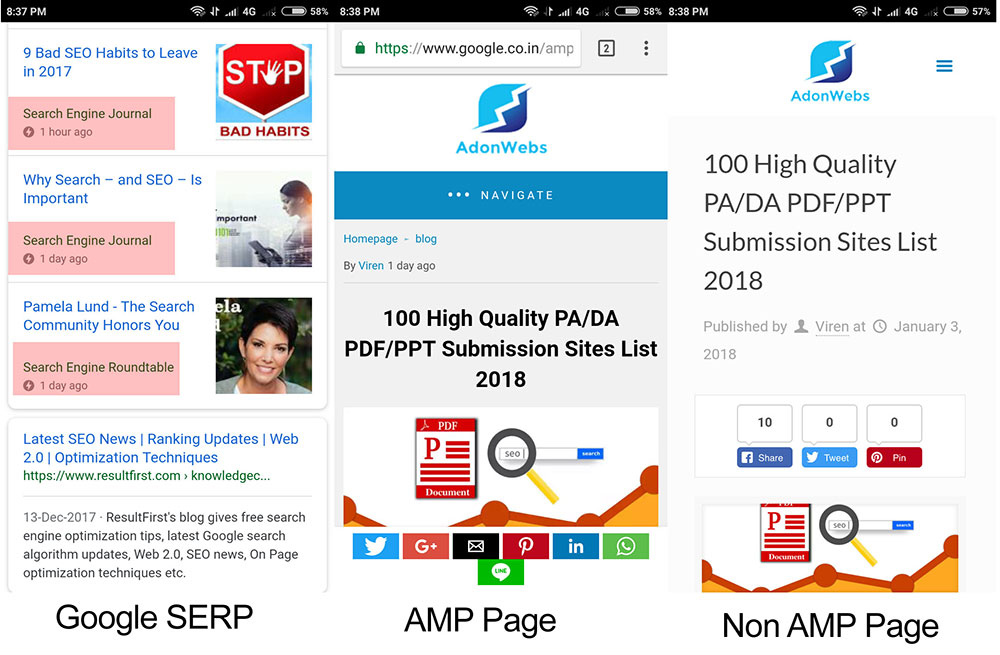This screenshot has width=1000, height=655.
Task: Click the Tweet button
Action: pos(829,457)
